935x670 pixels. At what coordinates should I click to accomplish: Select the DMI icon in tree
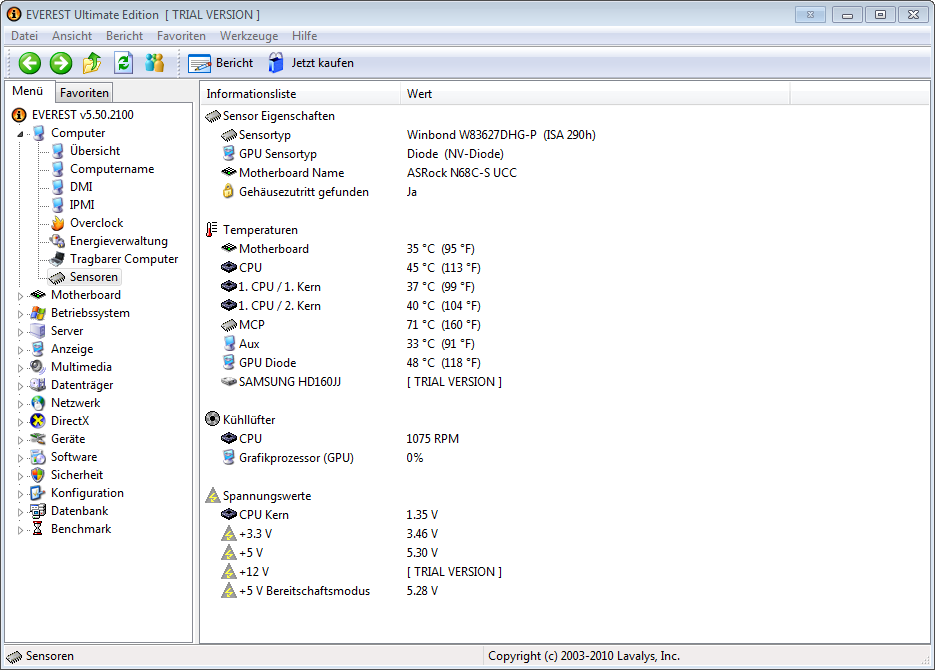pos(57,187)
